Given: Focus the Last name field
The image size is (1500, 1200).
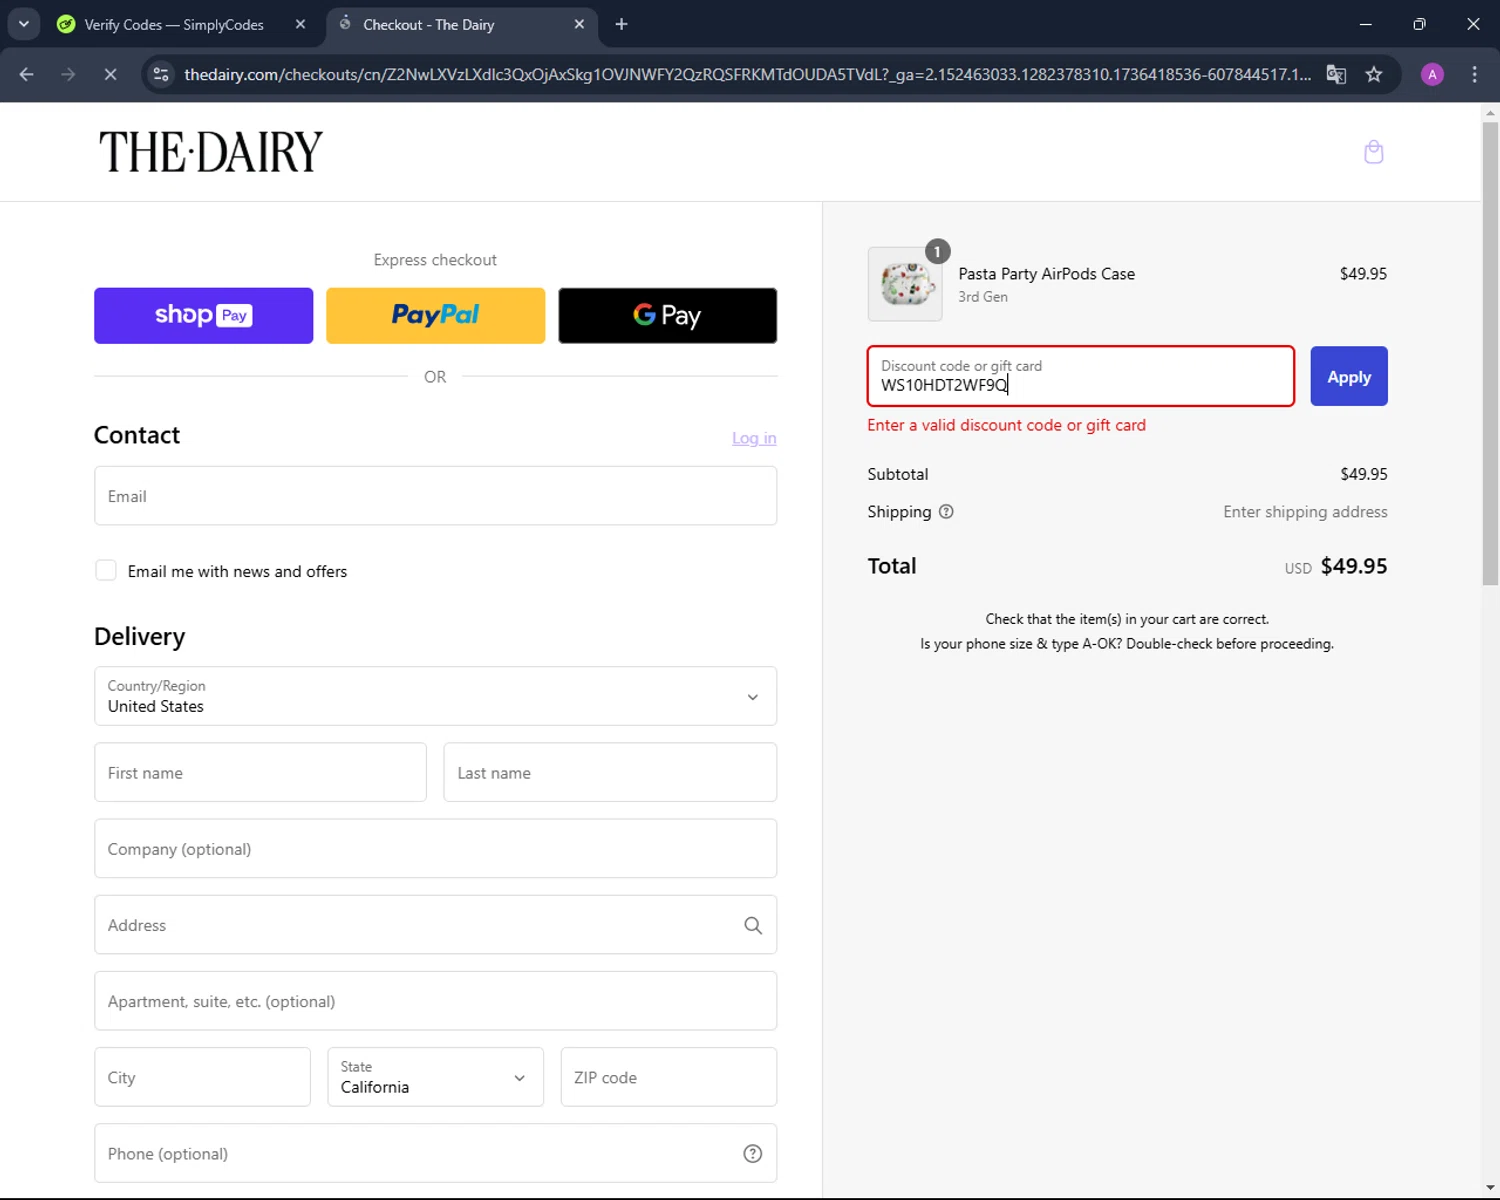Looking at the screenshot, I should point(610,772).
